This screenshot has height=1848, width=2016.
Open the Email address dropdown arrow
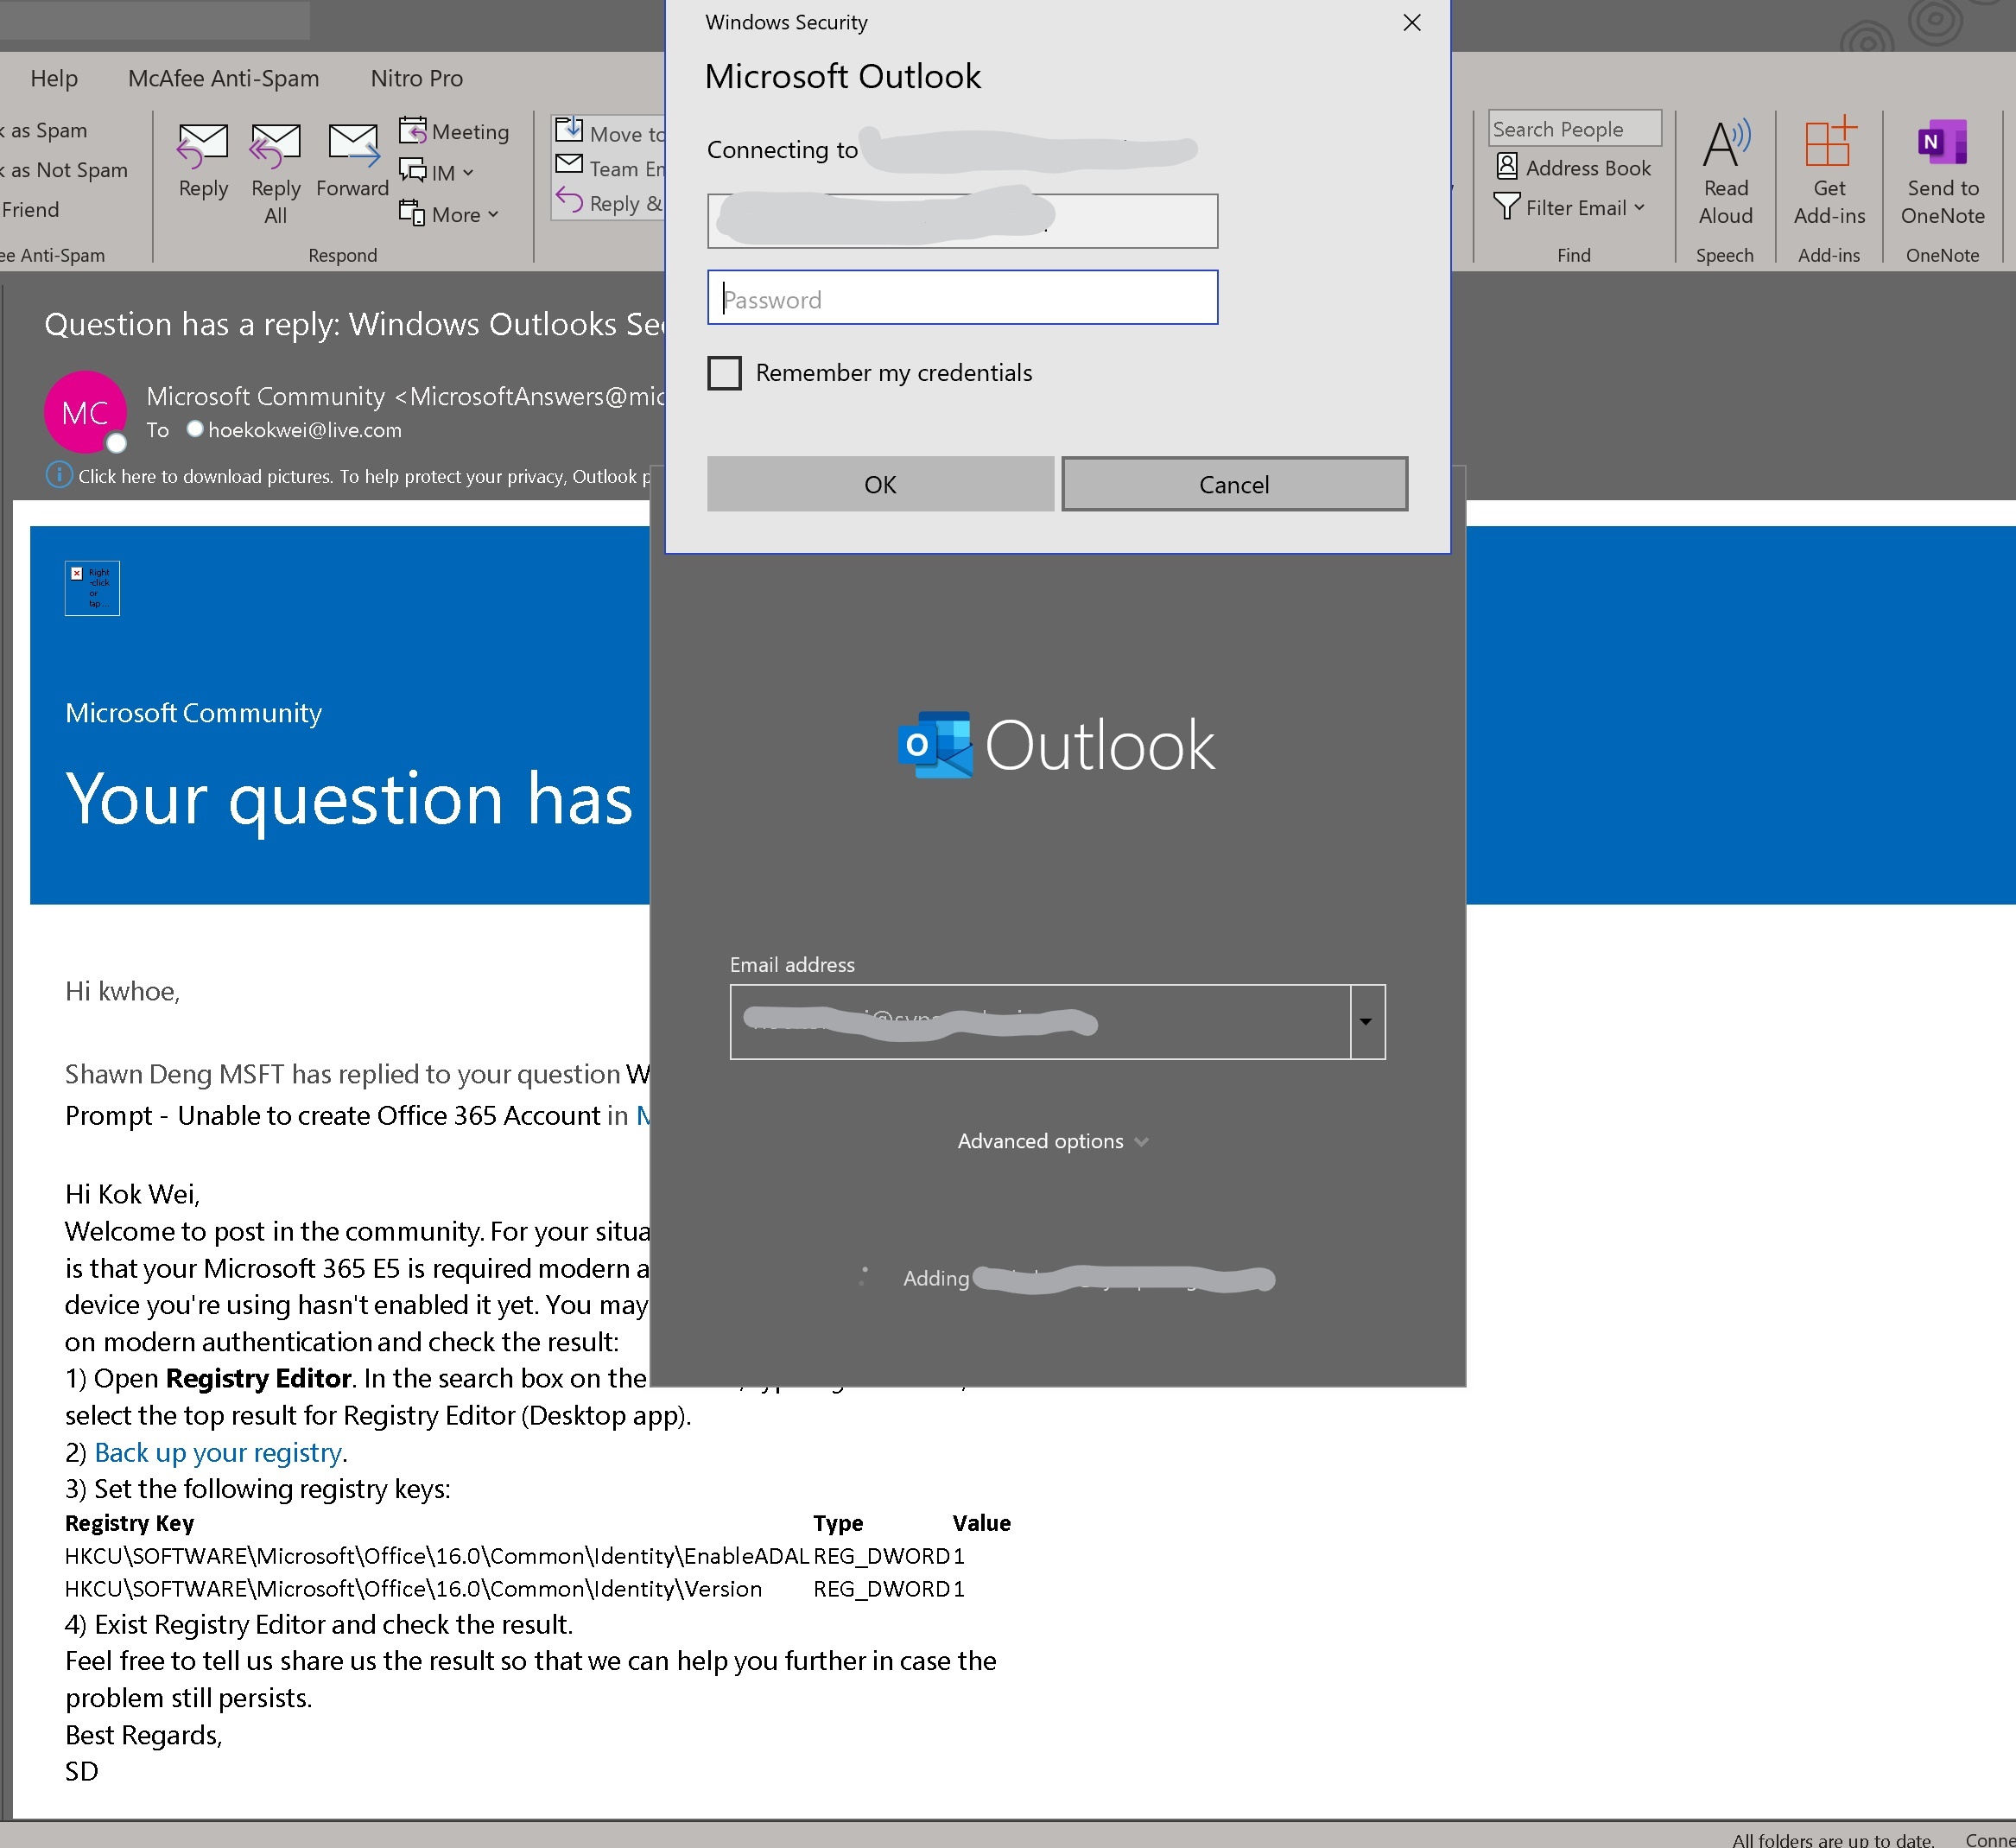pyautogui.click(x=1367, y=1021)
